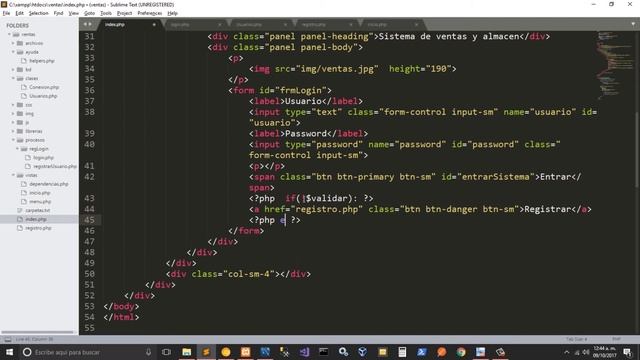Viewport: 640px width, 360px height.
Task: Expand the archivos folder
Action: click(x=13, y=43)
